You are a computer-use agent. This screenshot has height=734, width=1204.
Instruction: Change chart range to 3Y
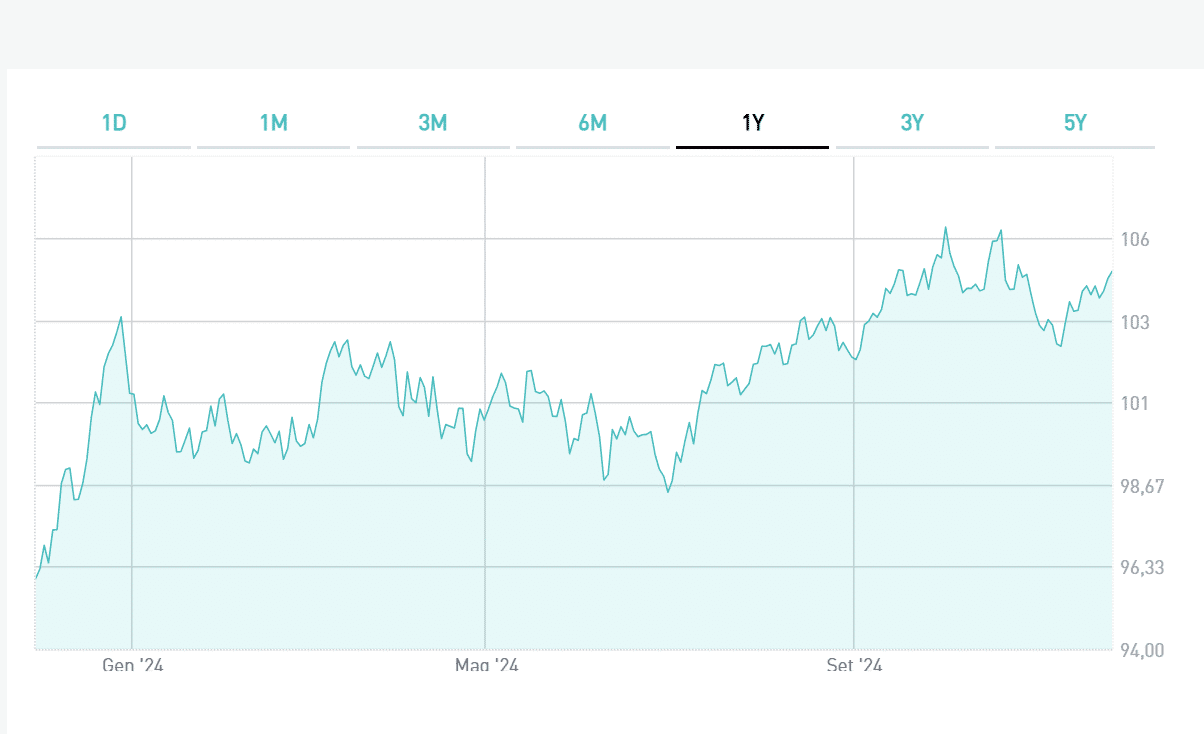tap(912, 124)
